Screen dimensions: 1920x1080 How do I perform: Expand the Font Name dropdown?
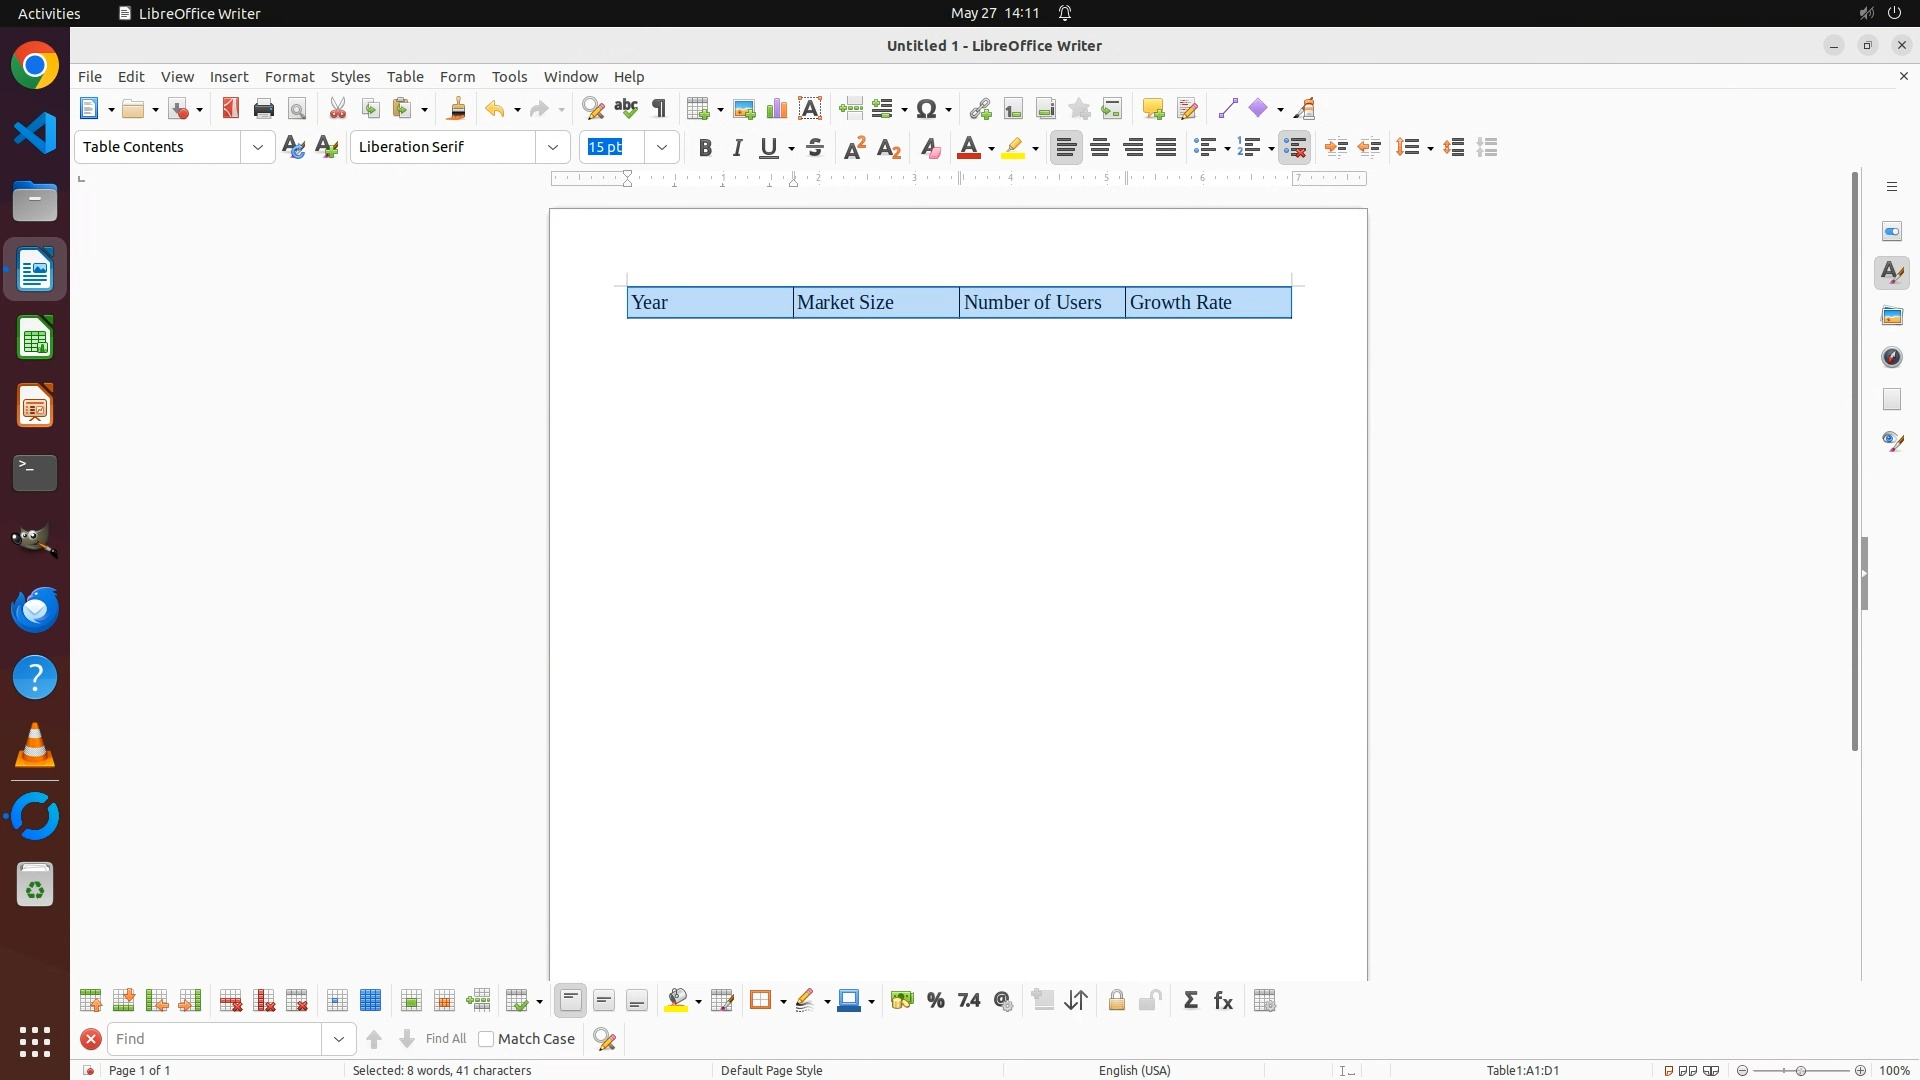click(553, 148)
